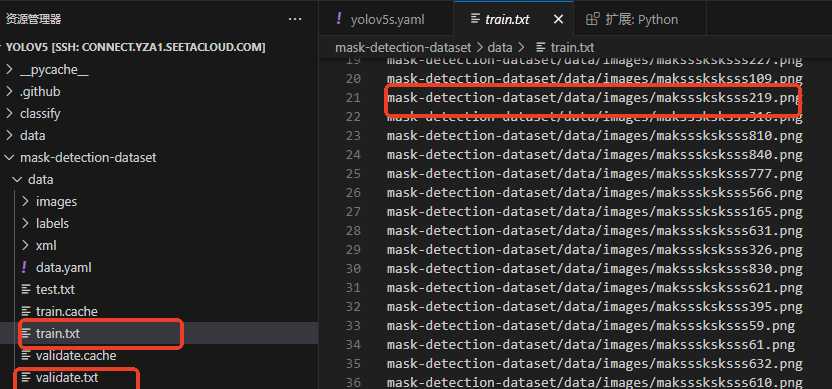Click the 资源管理器 panel title
The width and height of the screenshot is (832, 389).
33,20
